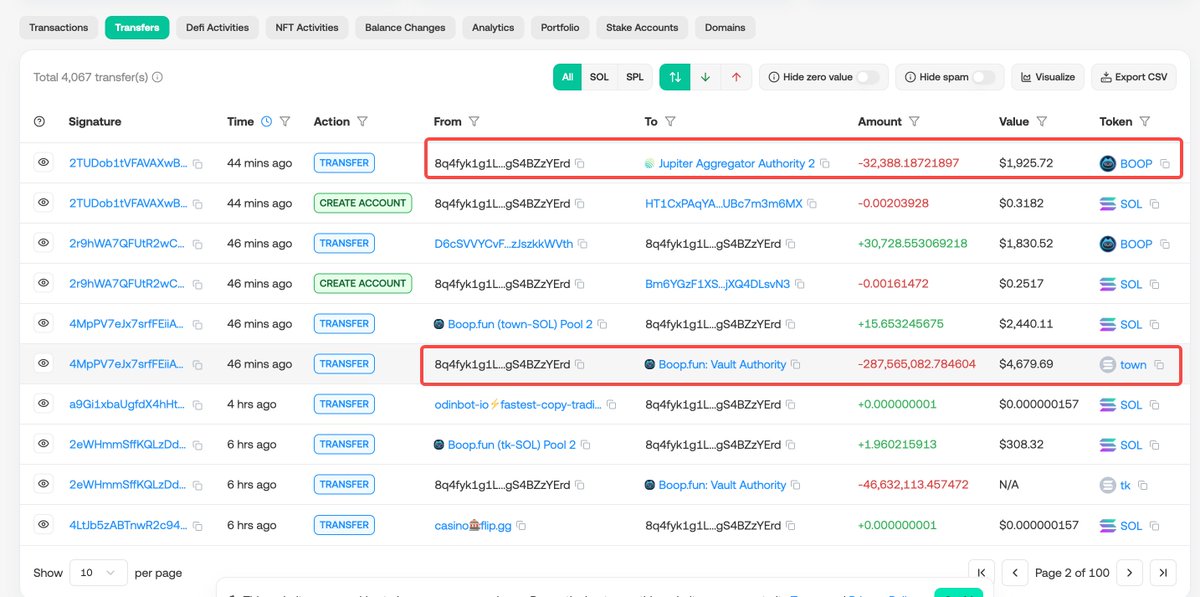1200x597 pixels.
Task: Toggle eye icon on odinbot-io row
Action: tap(43, 404)
